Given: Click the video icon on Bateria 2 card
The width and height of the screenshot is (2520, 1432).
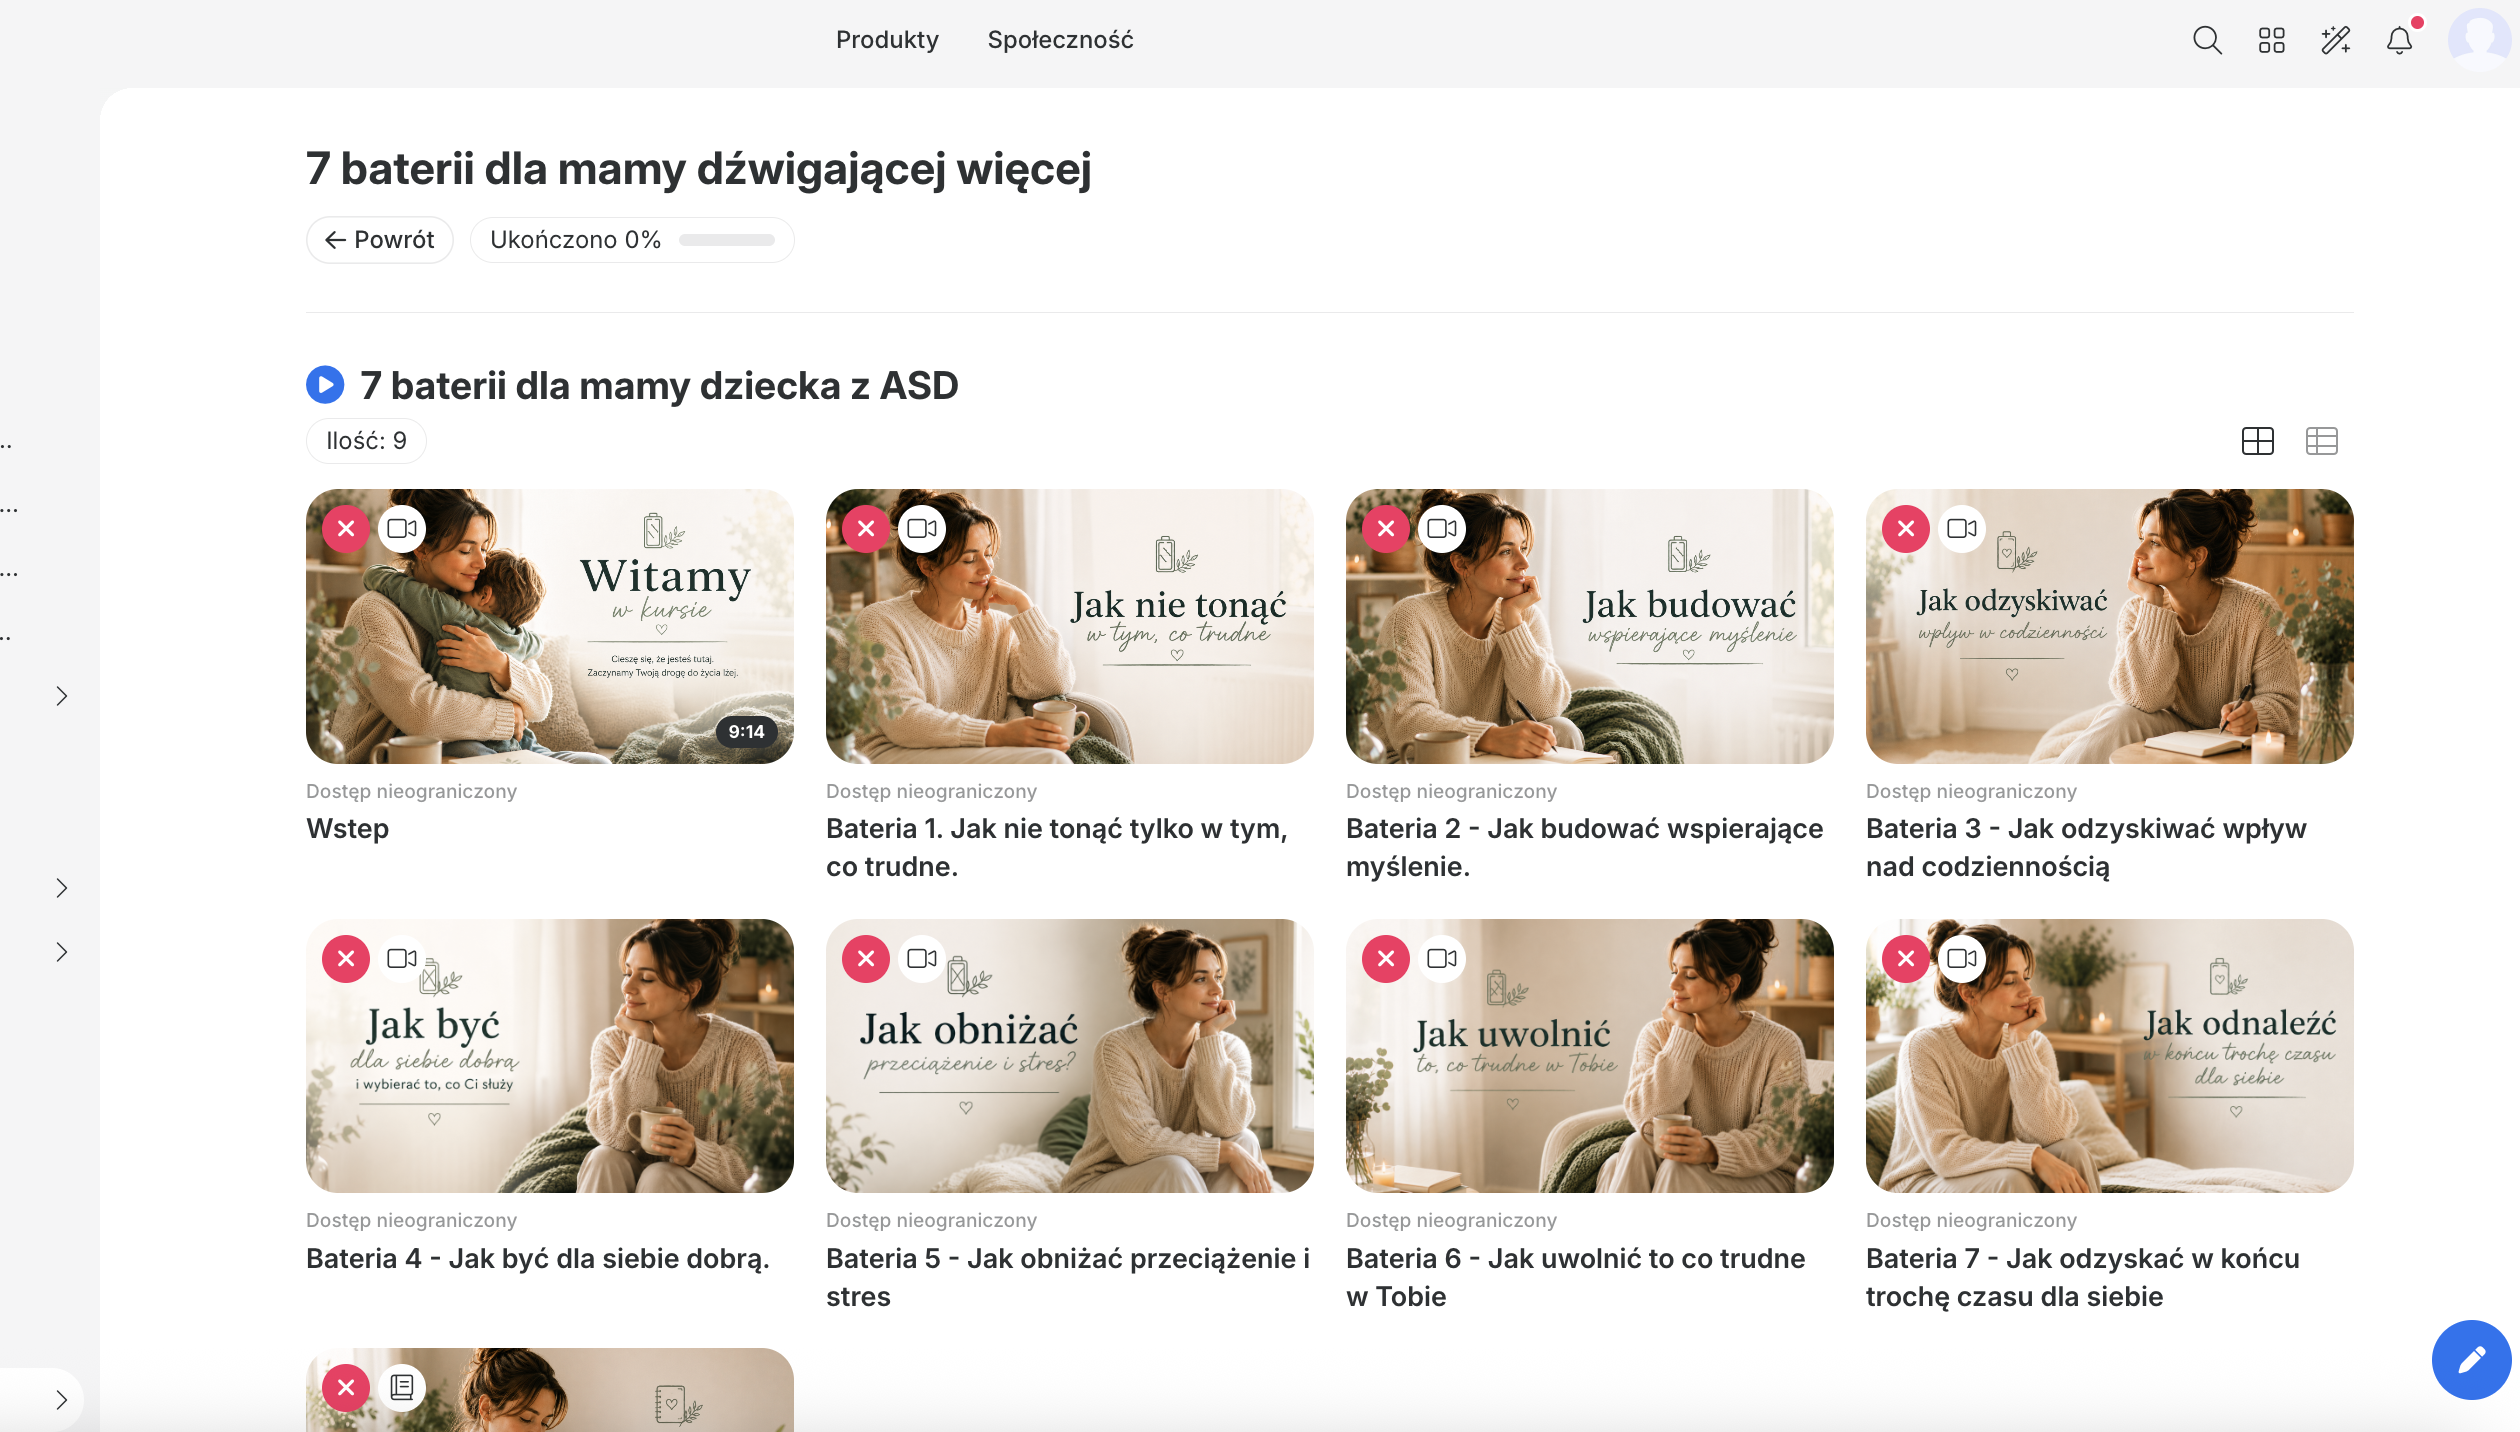Looking at the screenshot, I should (x=1442, y=528).
